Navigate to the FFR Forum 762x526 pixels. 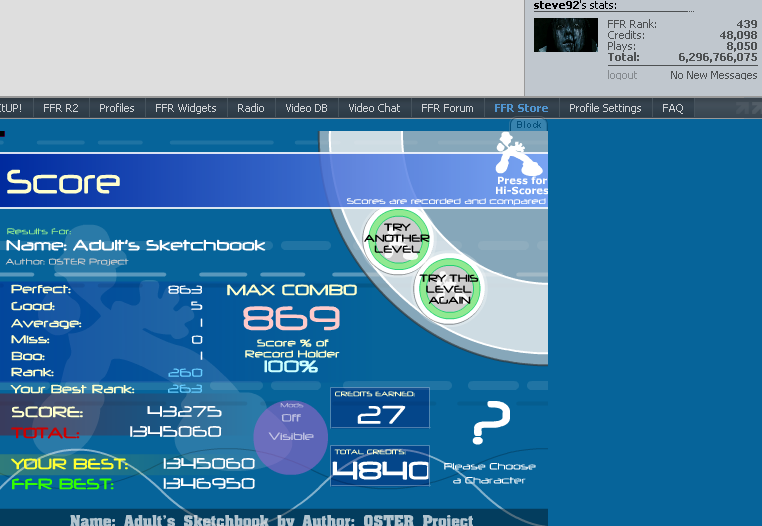point(447,108)
